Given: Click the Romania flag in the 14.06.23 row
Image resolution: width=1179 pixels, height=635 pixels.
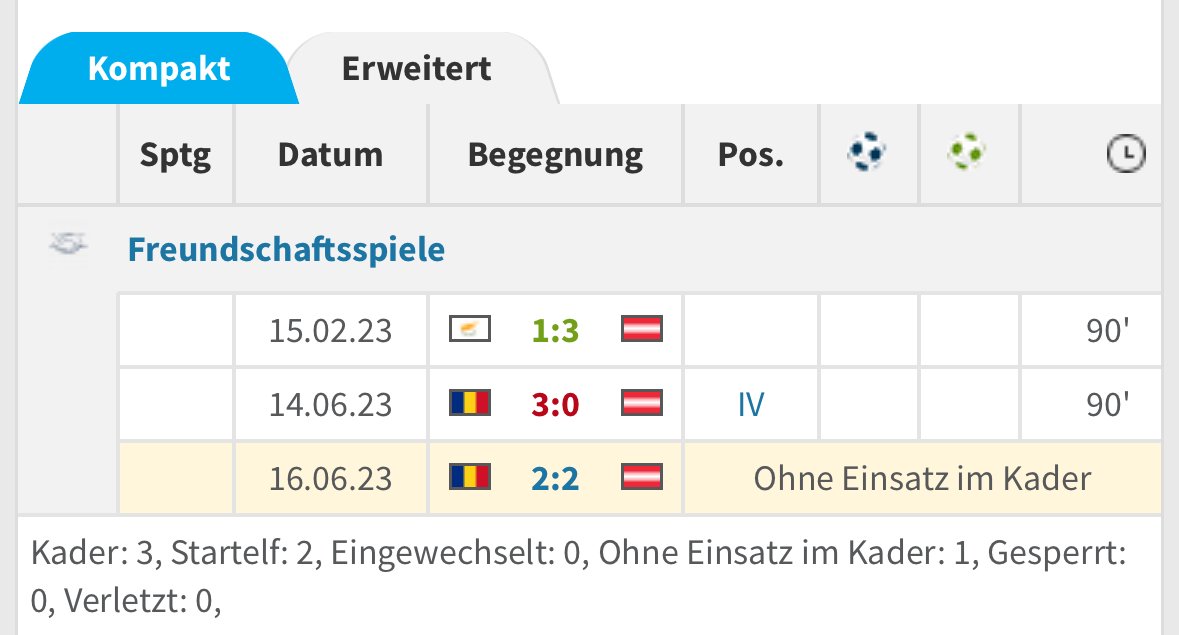Looking at the screenshot, I should (x=469, y=404).
